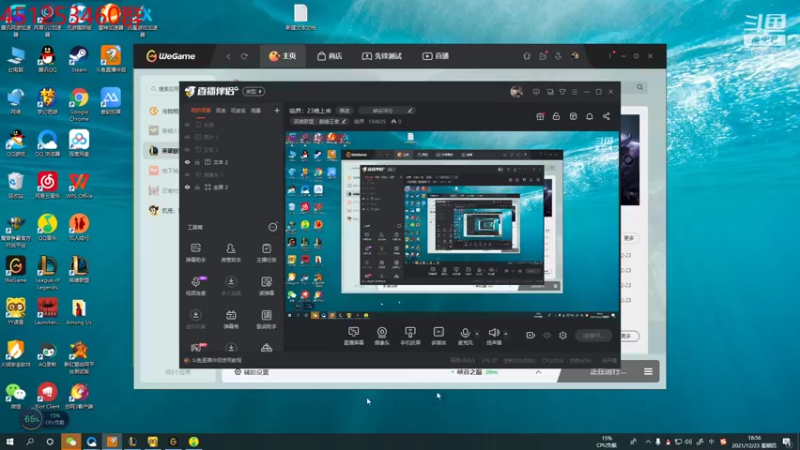Add a 手机投屏 source
This screenshot has width=800, height=450.
point(410,336)
